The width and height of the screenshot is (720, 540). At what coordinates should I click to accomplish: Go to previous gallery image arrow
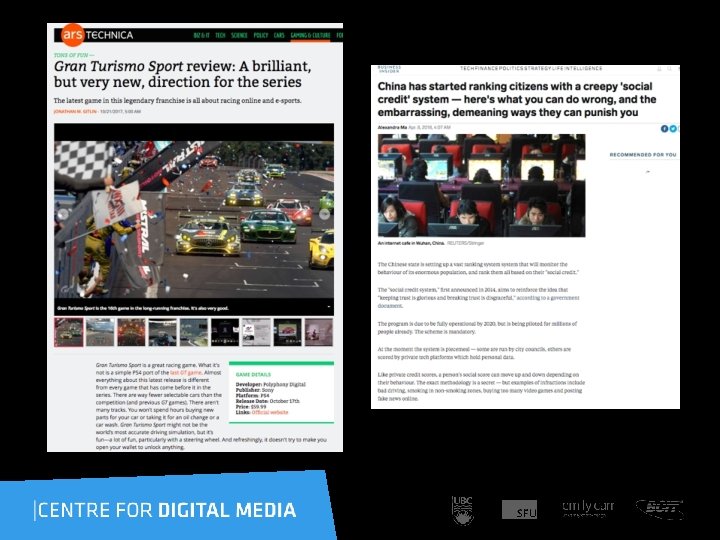[x=62, y=214]
